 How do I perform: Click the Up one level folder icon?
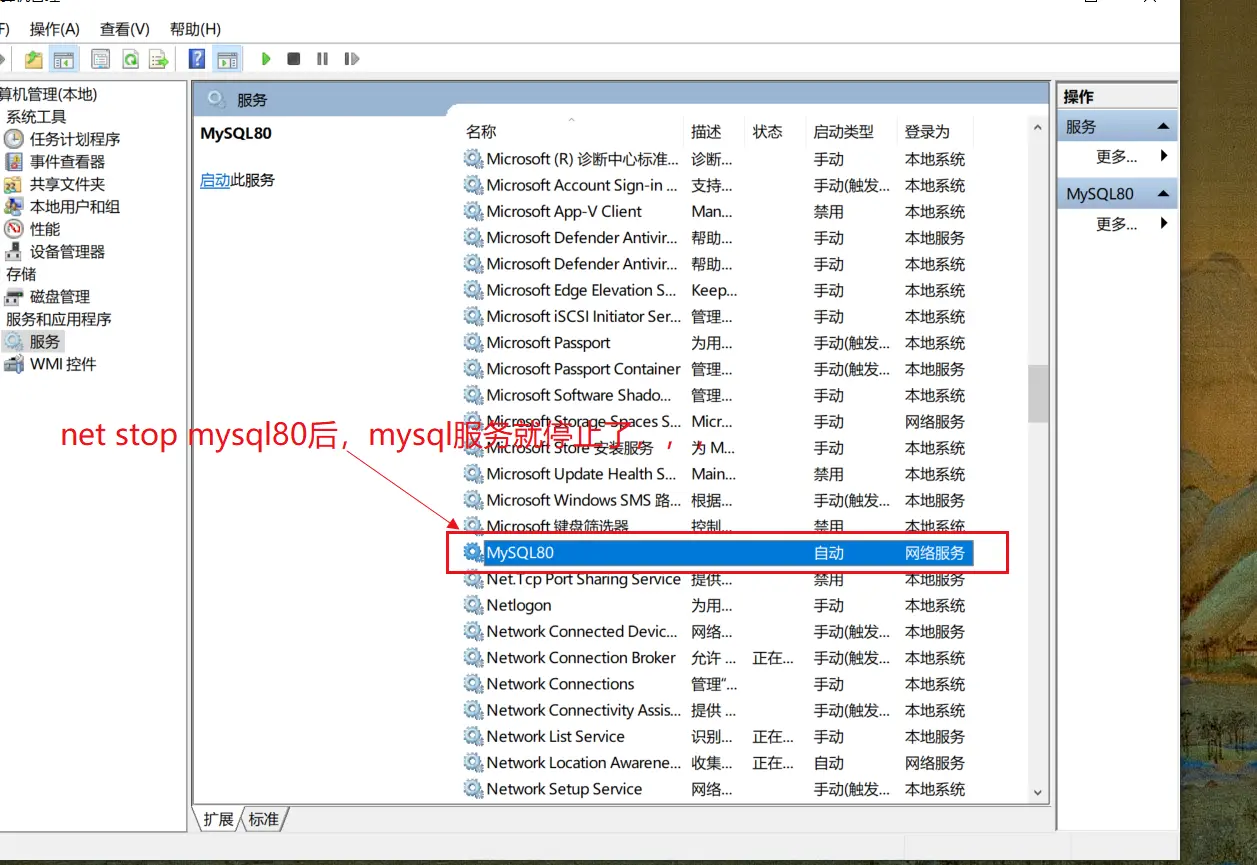[x=34, y=59]
